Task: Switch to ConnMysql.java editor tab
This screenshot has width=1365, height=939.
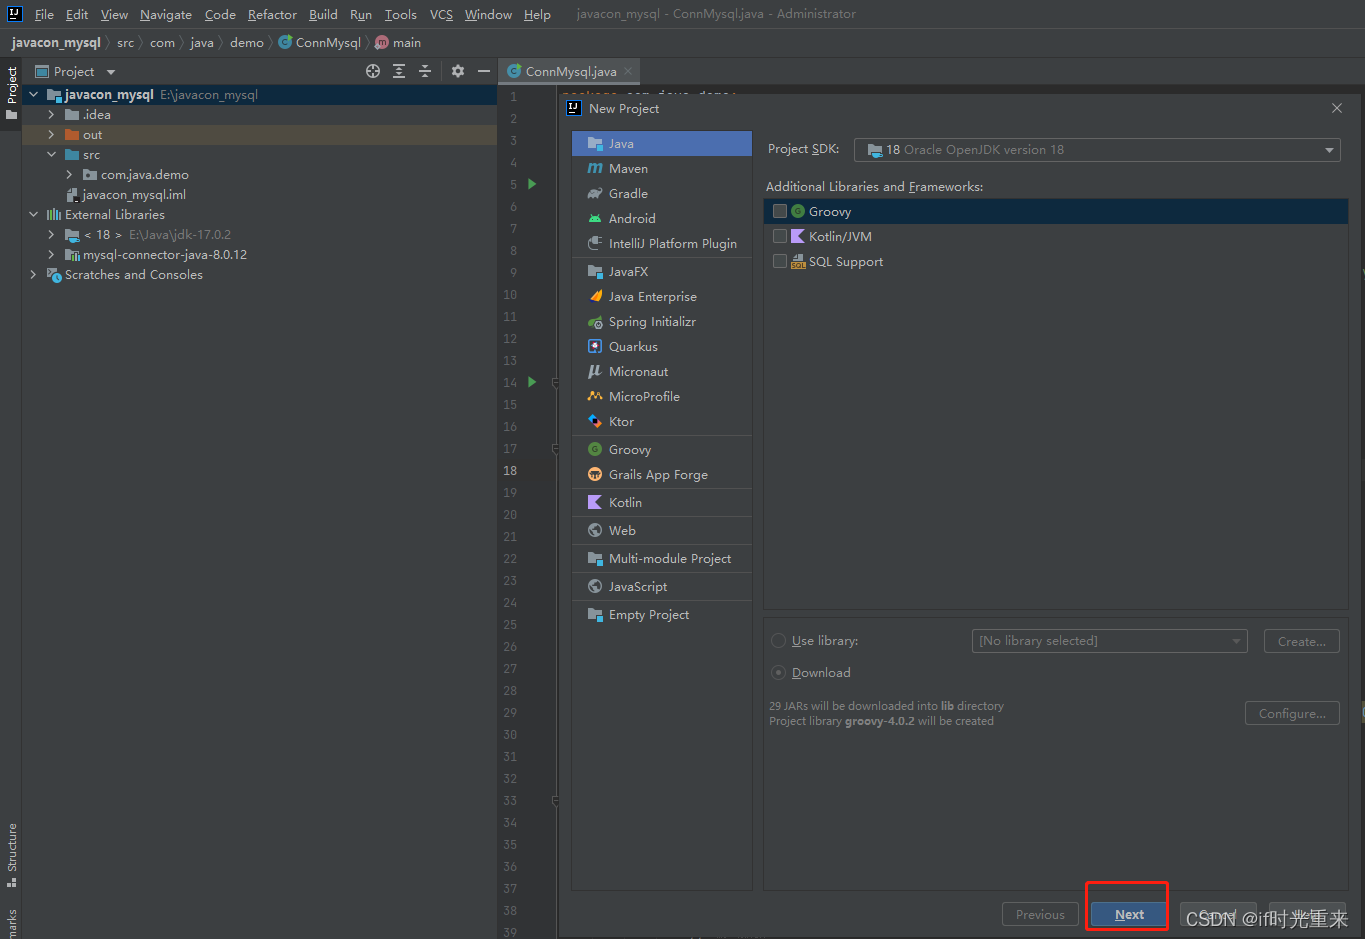Action: (571, 72)
